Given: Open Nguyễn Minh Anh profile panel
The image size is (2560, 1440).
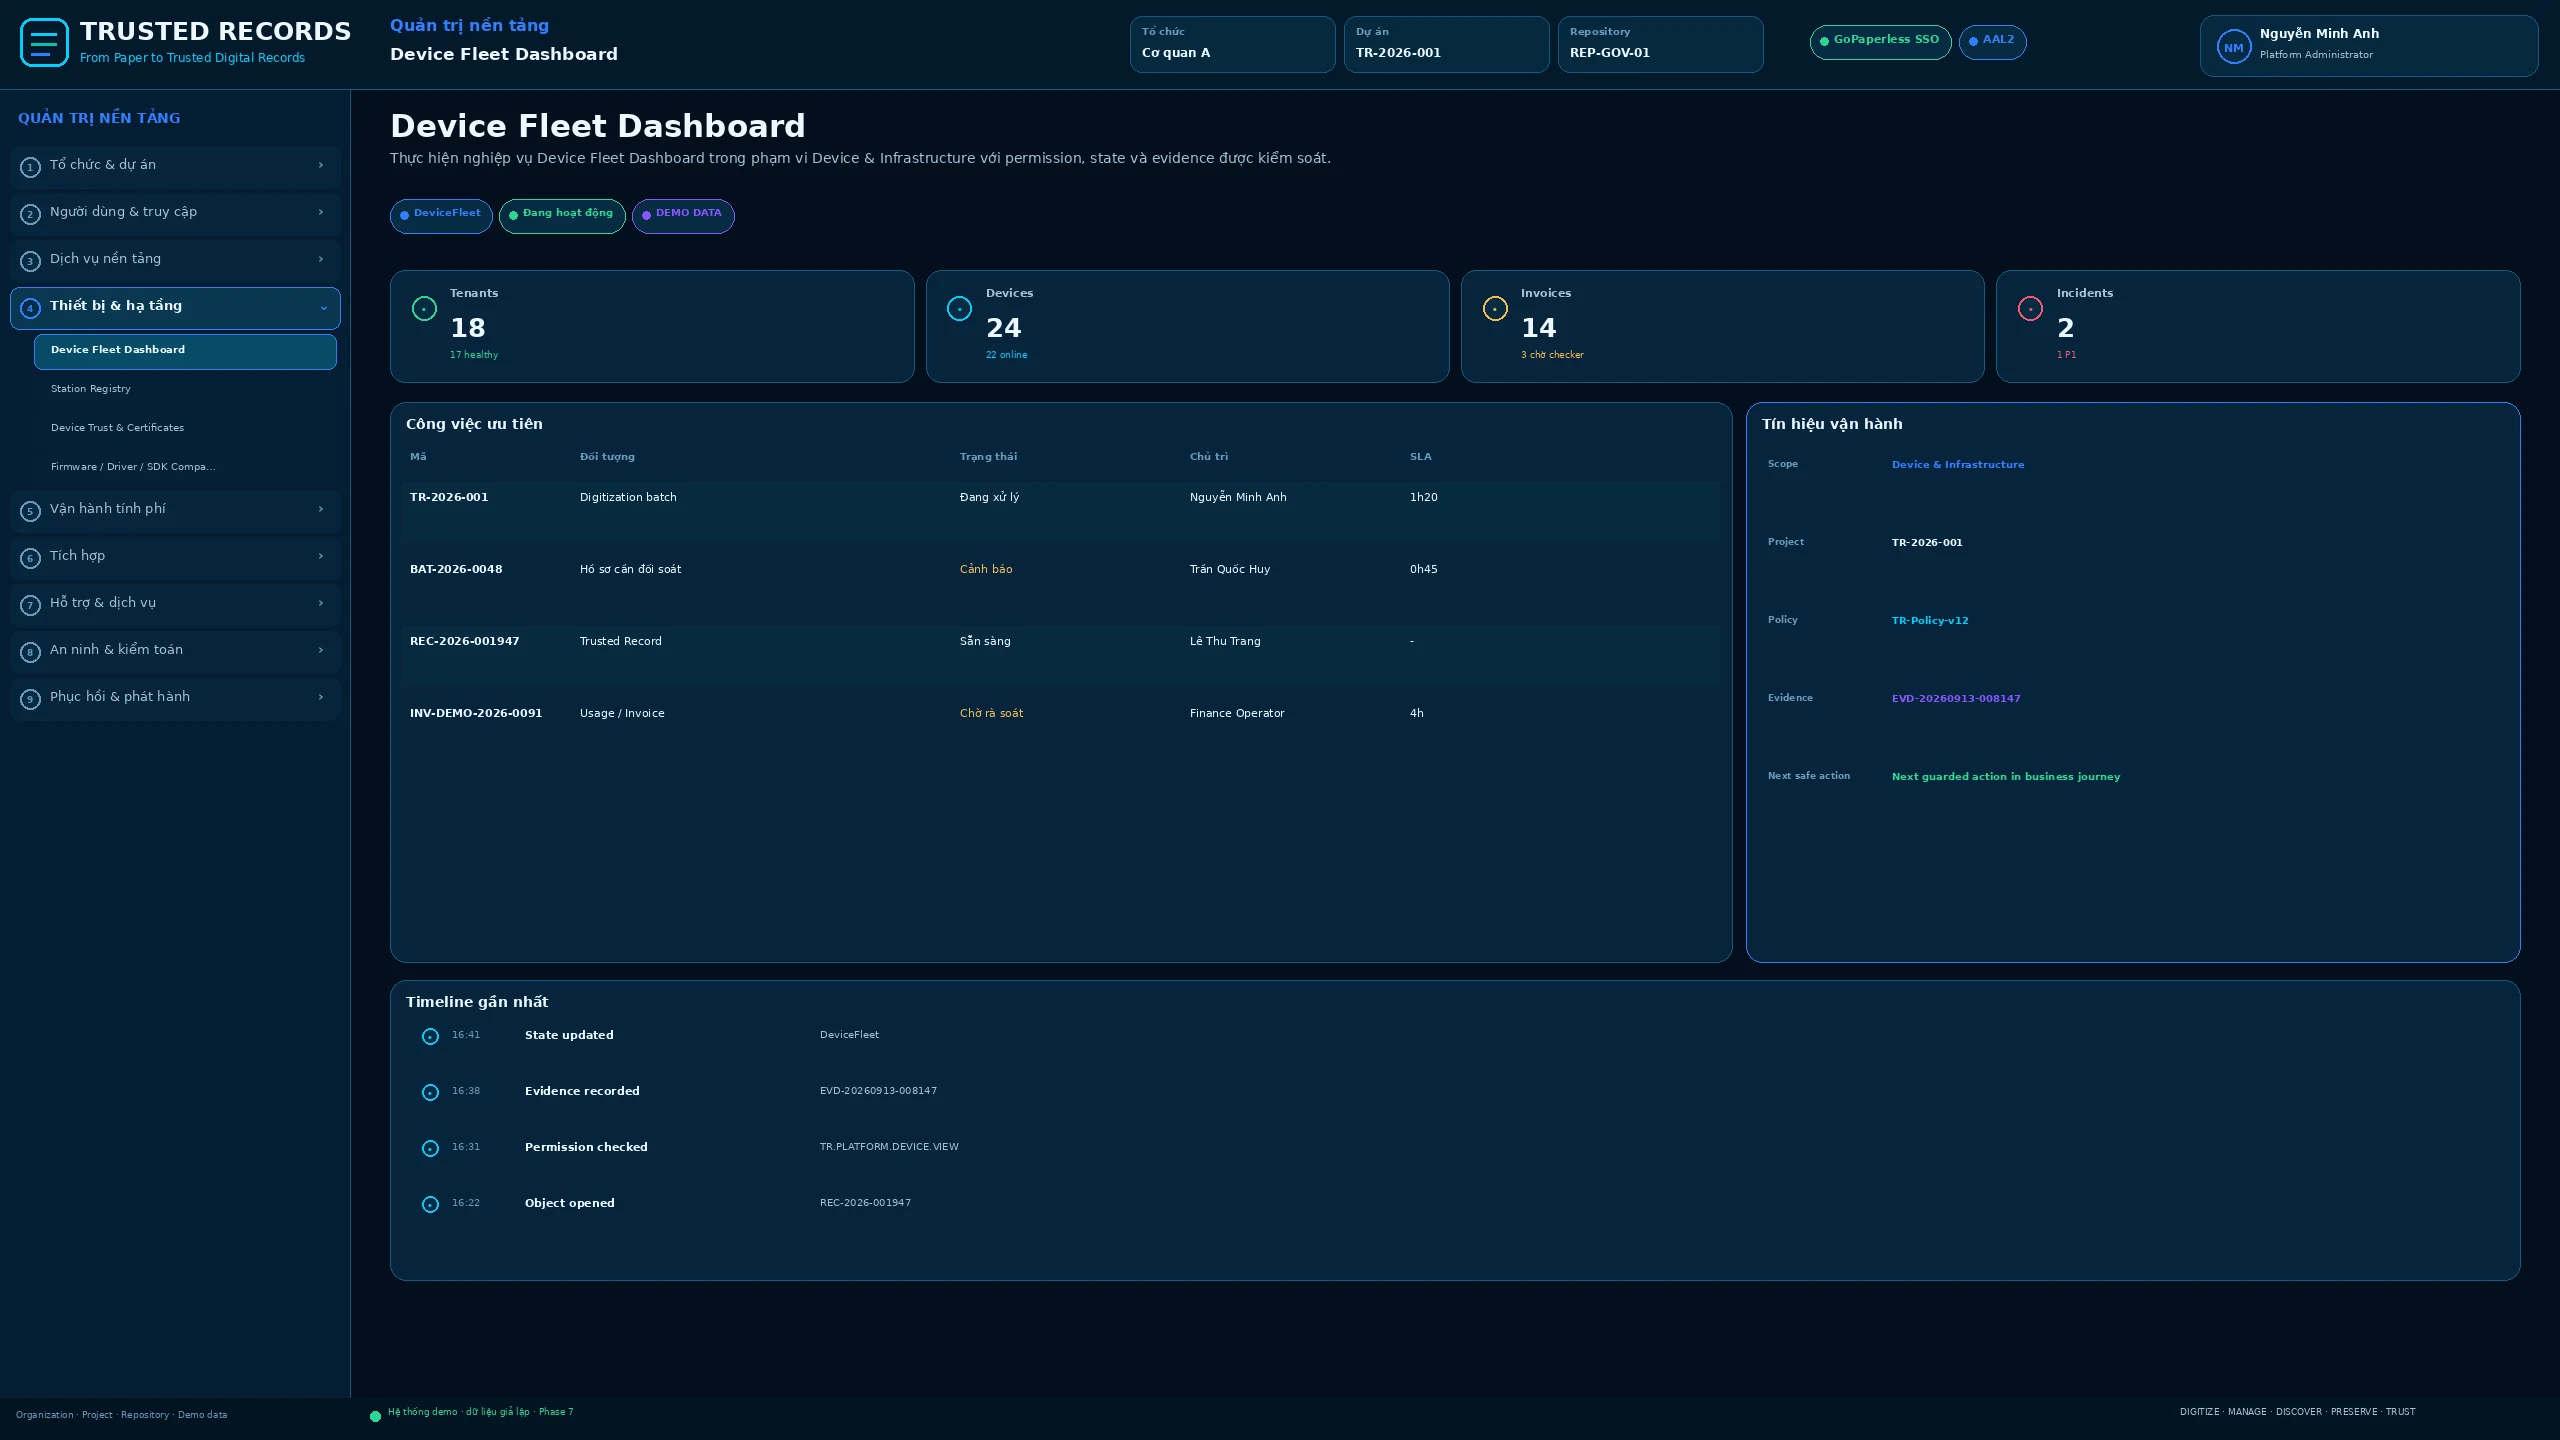Looking at the screenshot, I should pyautogui.click(x=2368, y=46).
